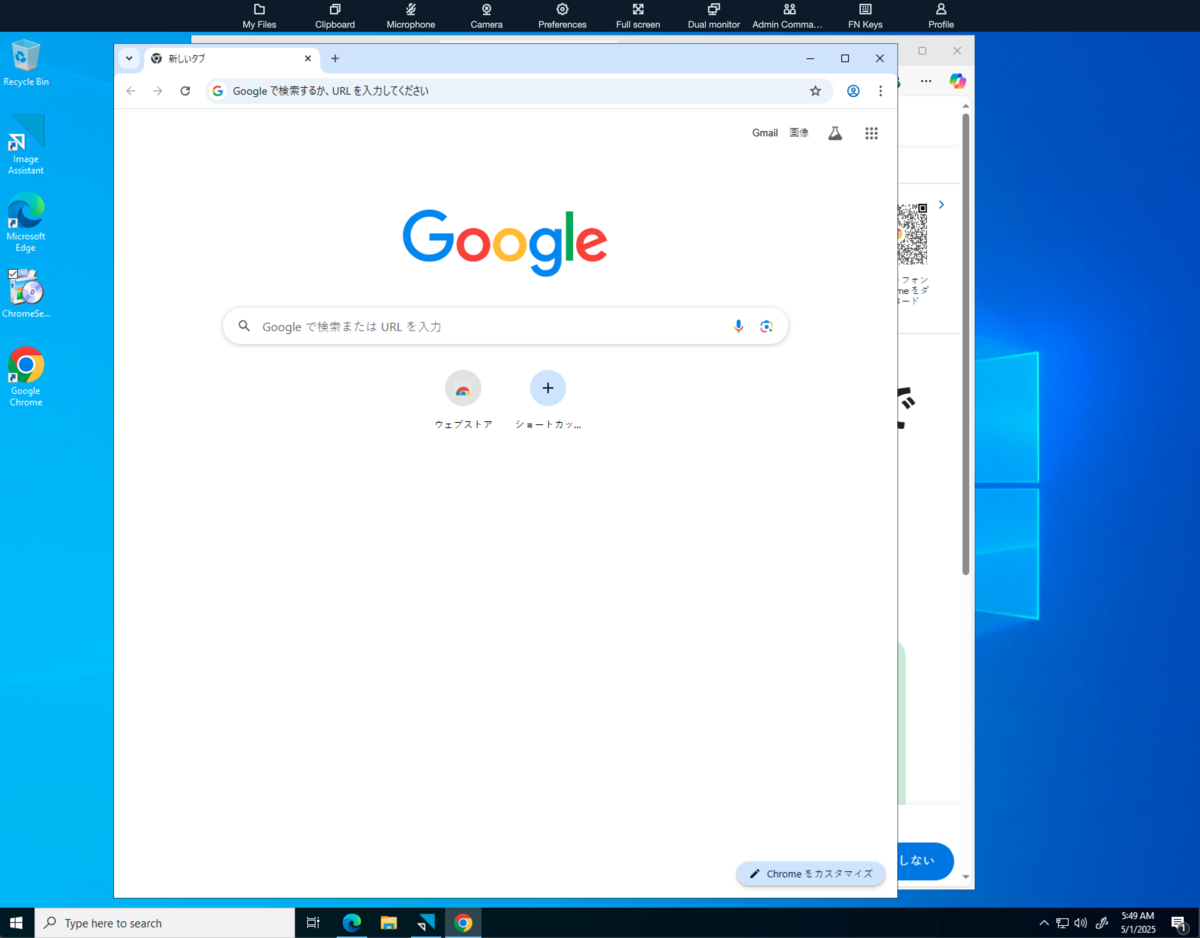The height and width of the screenshot is (938, 1200).
Task: Select the Microsoft Edge desktop icon
Action: (26, 222)
